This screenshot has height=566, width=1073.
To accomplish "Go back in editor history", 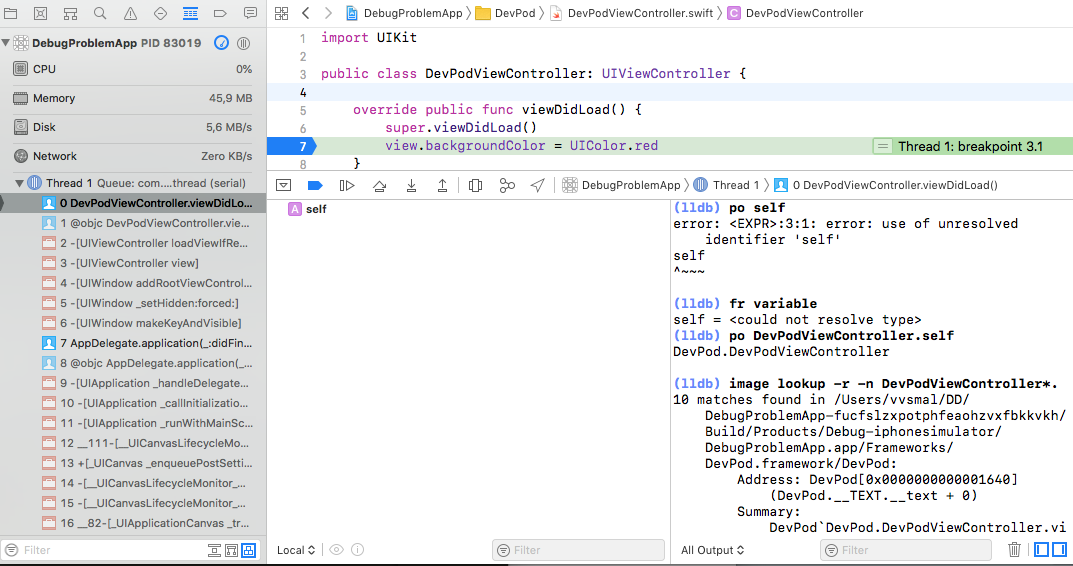I will [306, 13].
